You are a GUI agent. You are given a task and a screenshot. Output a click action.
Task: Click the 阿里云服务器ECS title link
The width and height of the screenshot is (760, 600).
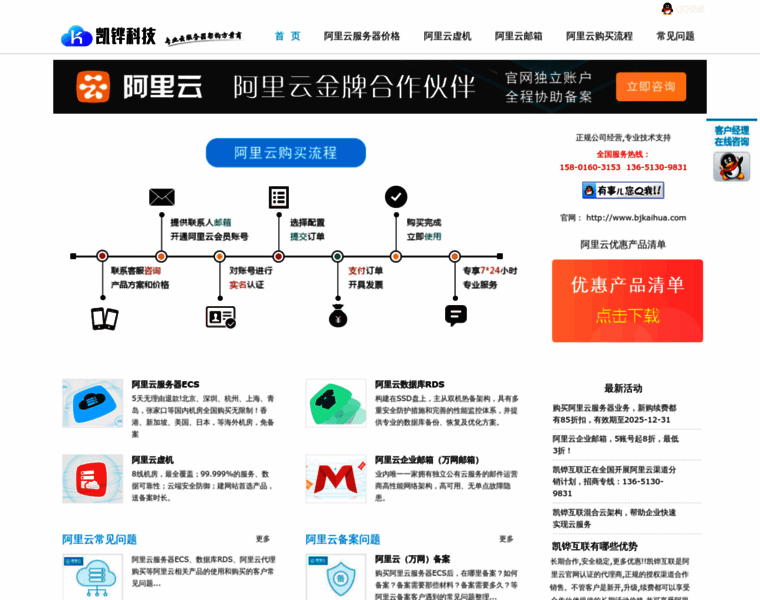pos(165,384)
